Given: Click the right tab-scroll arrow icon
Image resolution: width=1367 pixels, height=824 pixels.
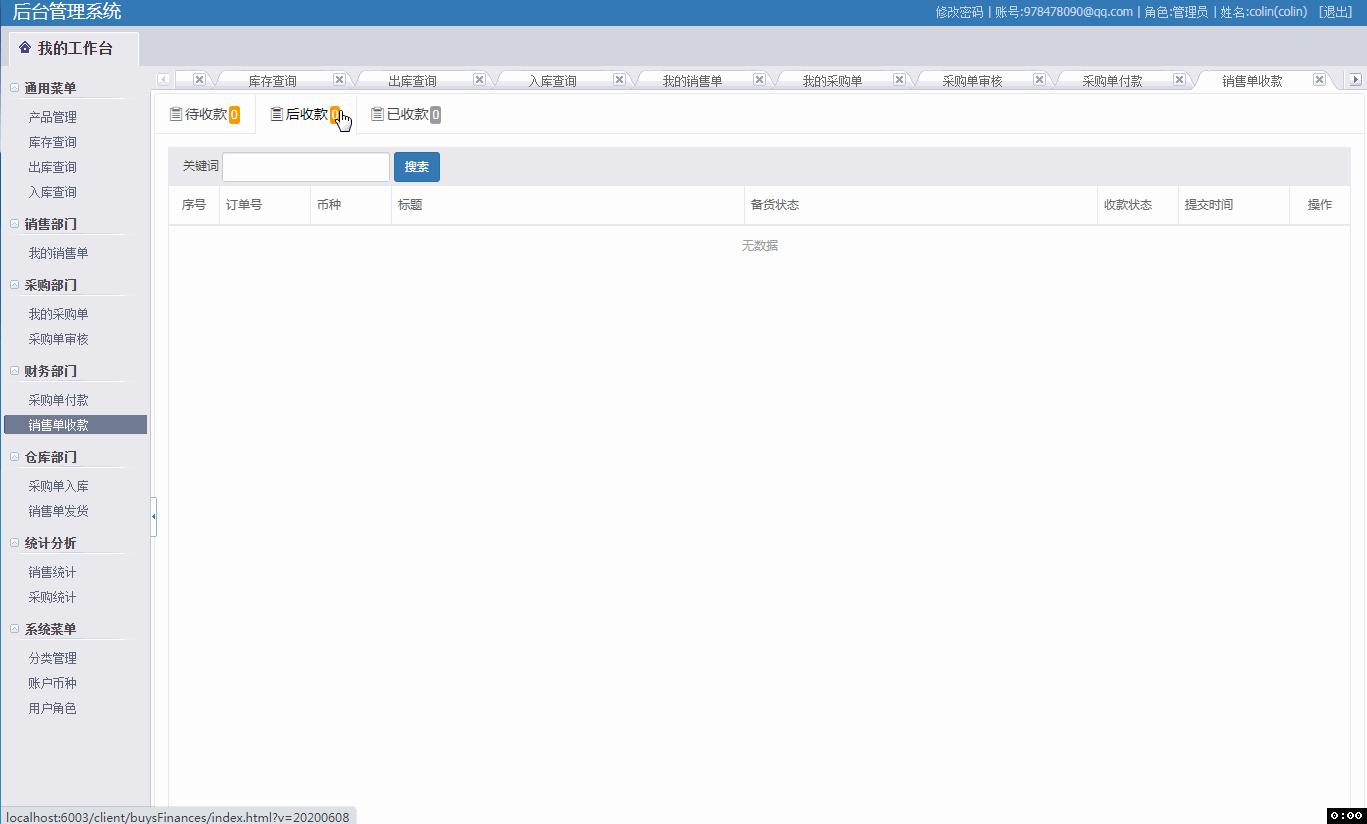Looking at the screenshot, I should click(x=1357, y=78).
